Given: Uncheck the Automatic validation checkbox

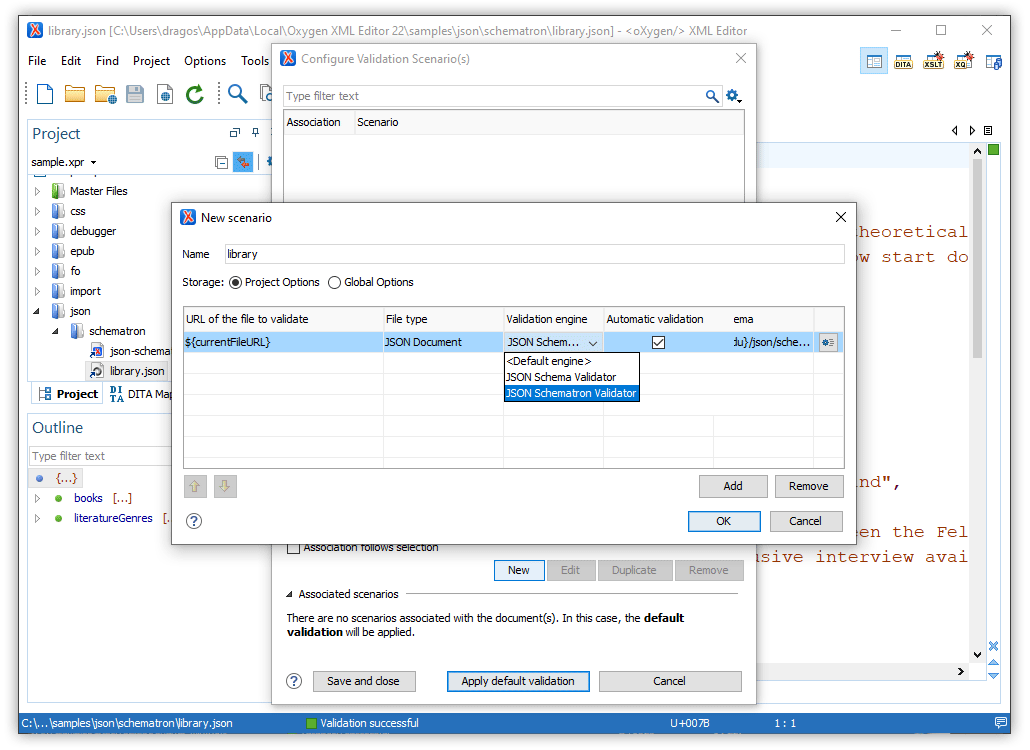Looking at the screenshot, I should point(658,342).
